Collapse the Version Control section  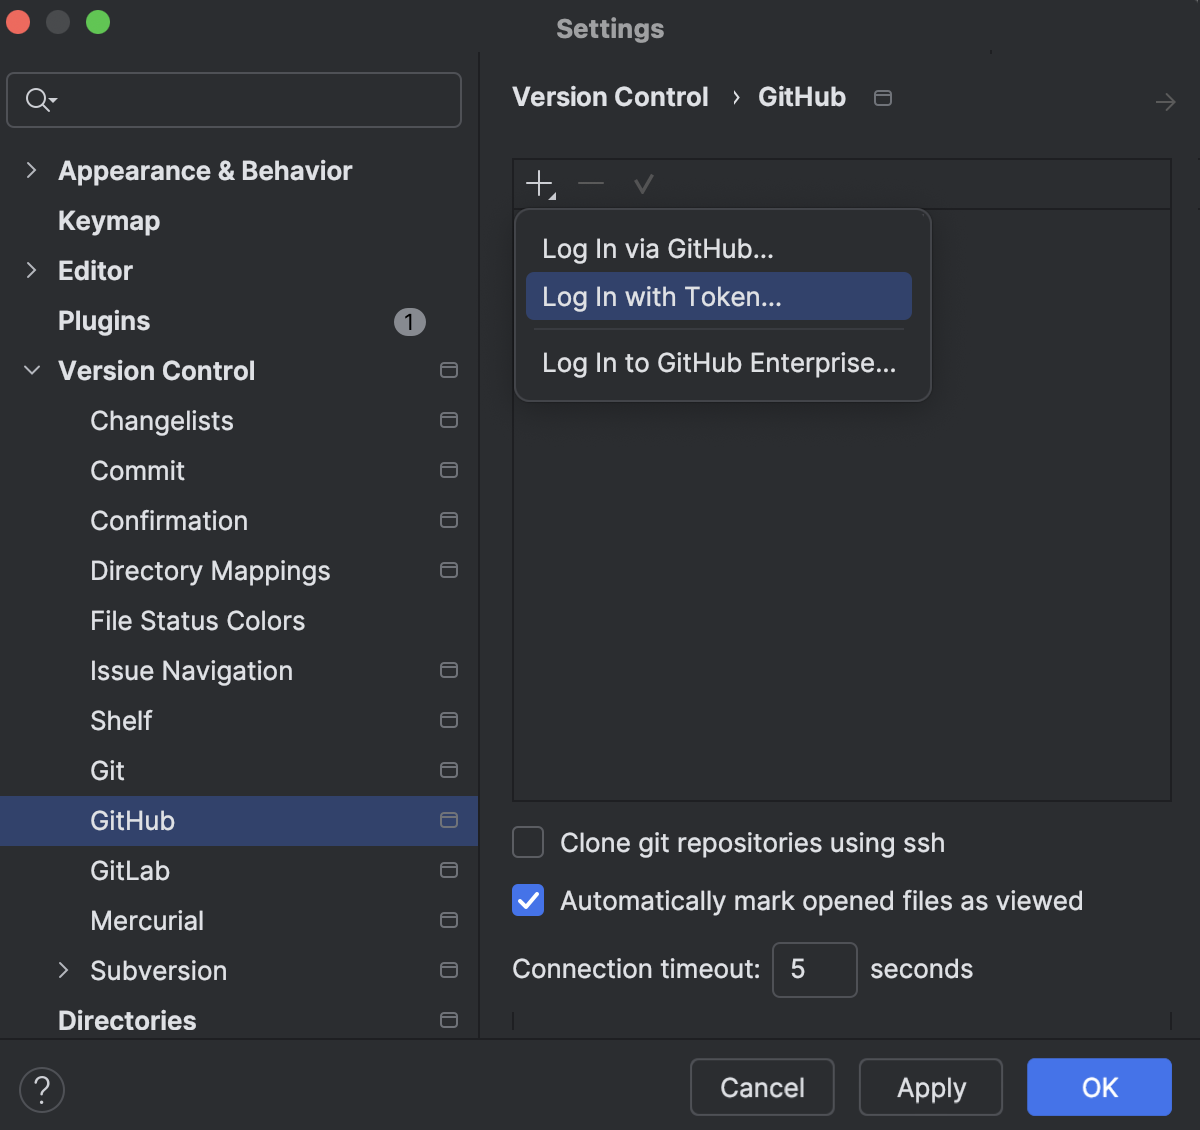31,370
